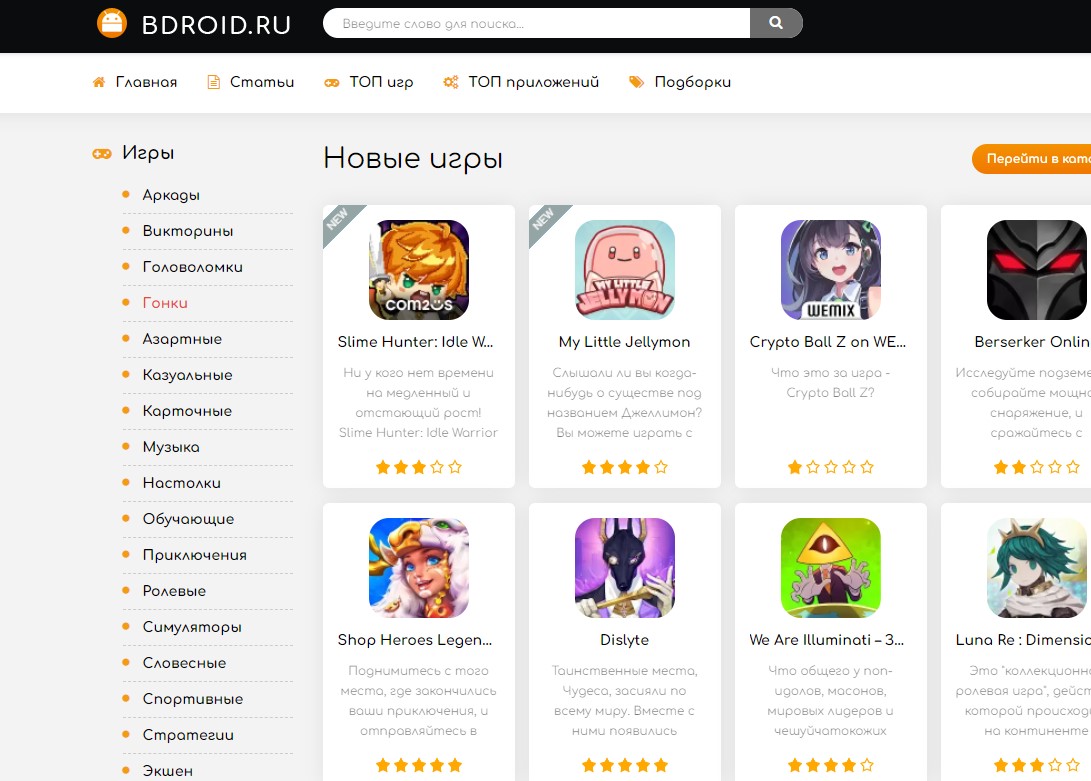Viewport: 1091px width, 781px height.
Task: Click the orange Перейти в каталог button
Action: 1033,159
